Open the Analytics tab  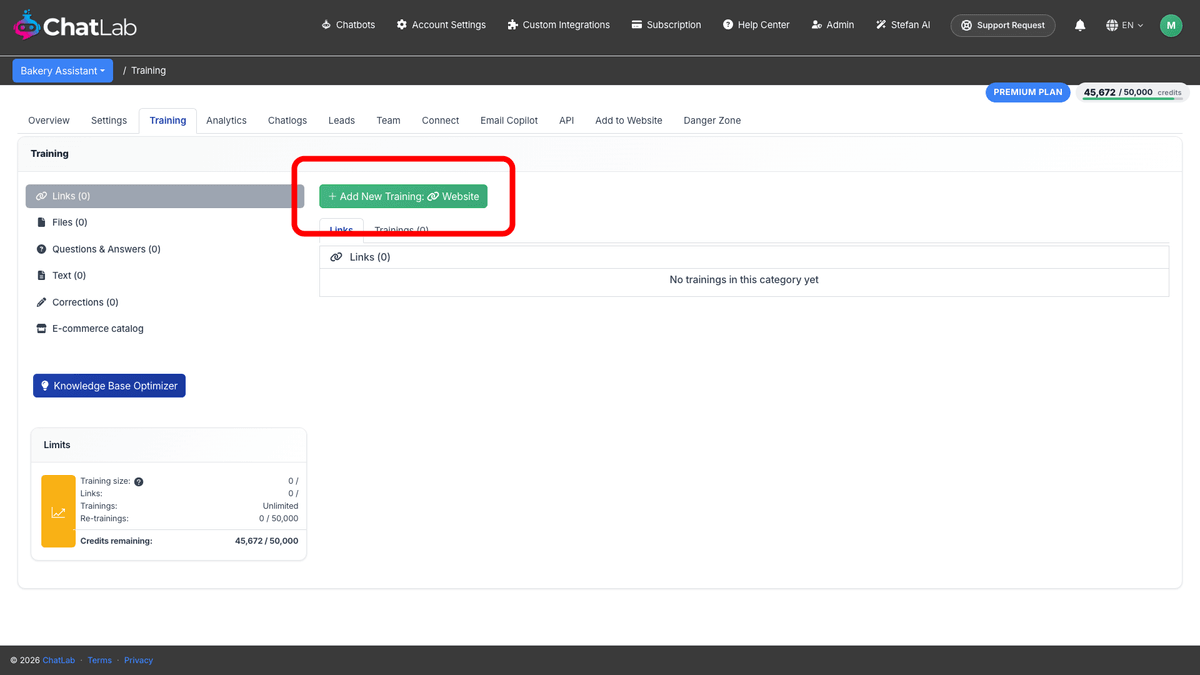pos(226,120)
